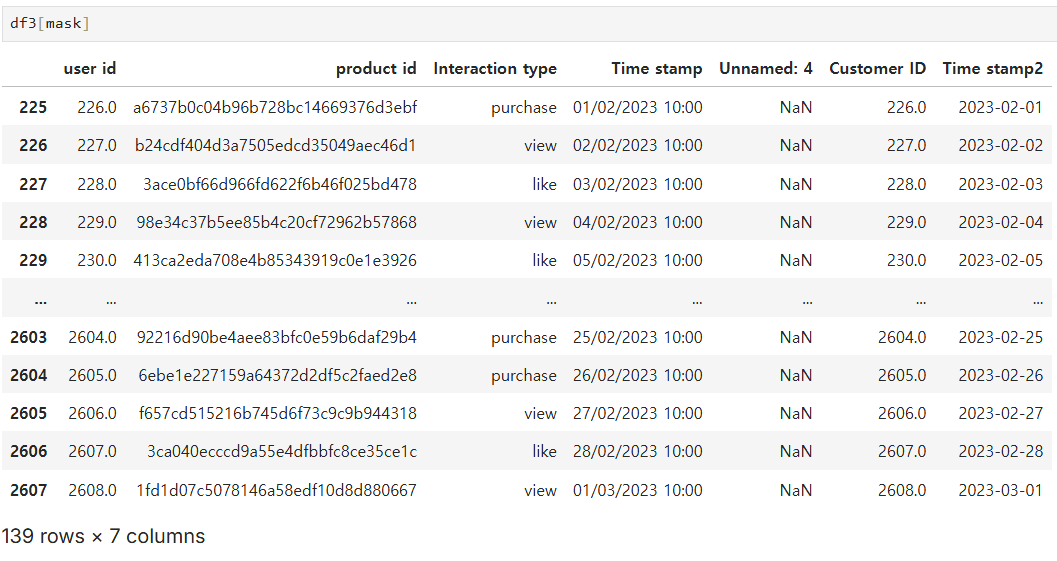
Task: Select row index 228
Action: pyautogui.click(x=33, y=222)
